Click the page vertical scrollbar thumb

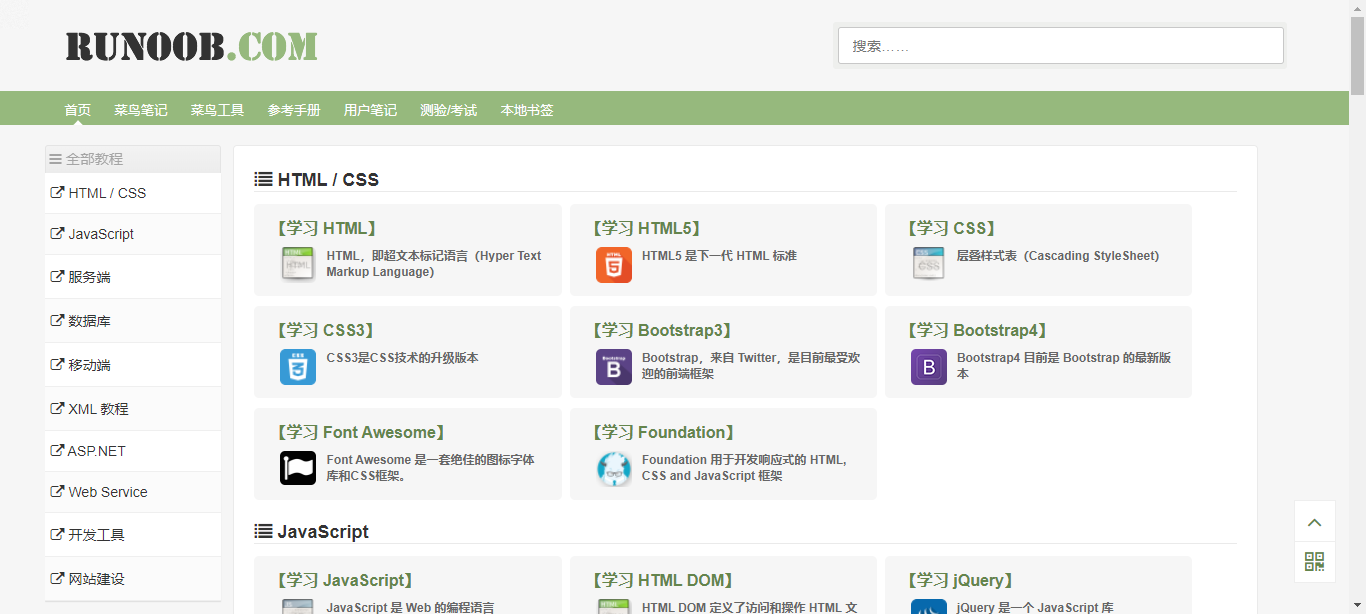[1357, 56]
